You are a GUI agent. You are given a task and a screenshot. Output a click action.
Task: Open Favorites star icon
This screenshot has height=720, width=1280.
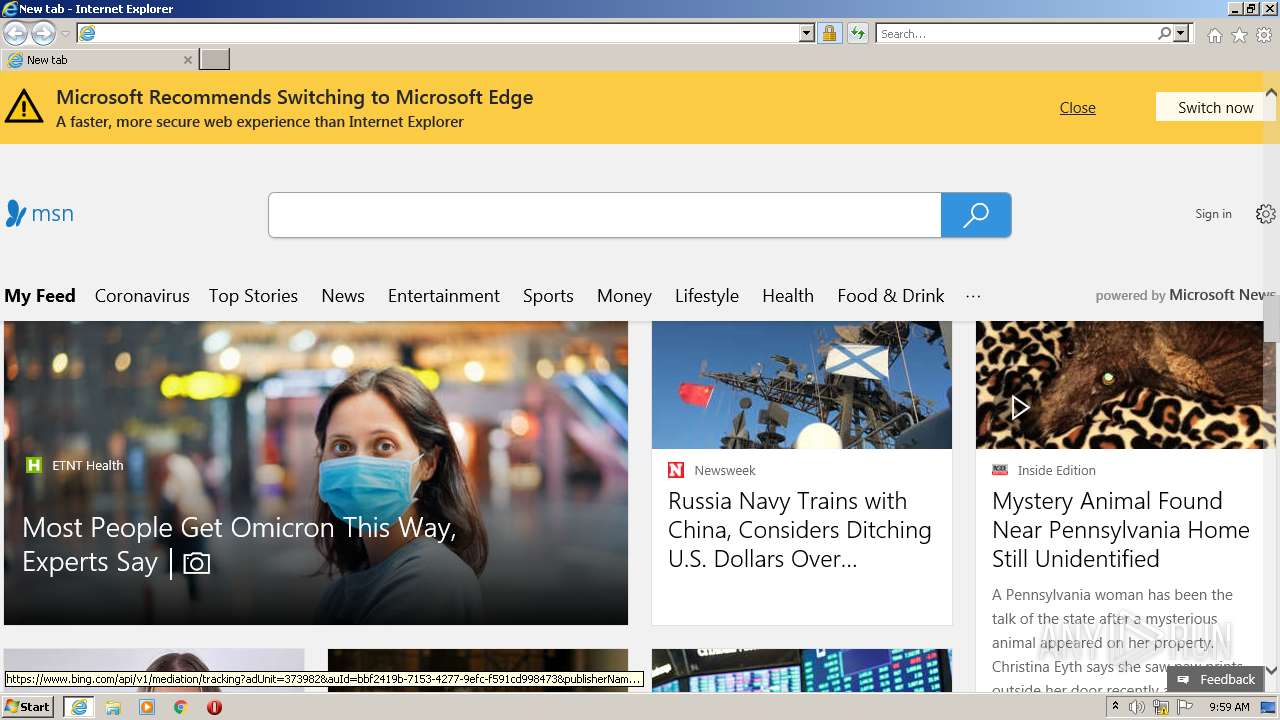point(1239,35)
